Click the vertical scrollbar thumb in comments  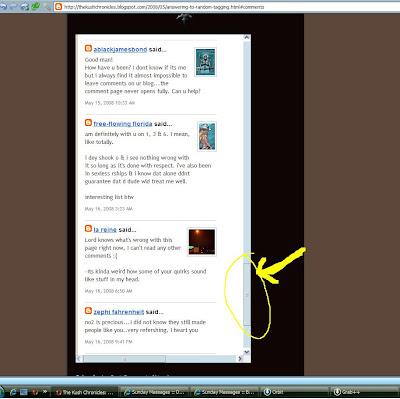pyautogui.click(x=247, y=294)
